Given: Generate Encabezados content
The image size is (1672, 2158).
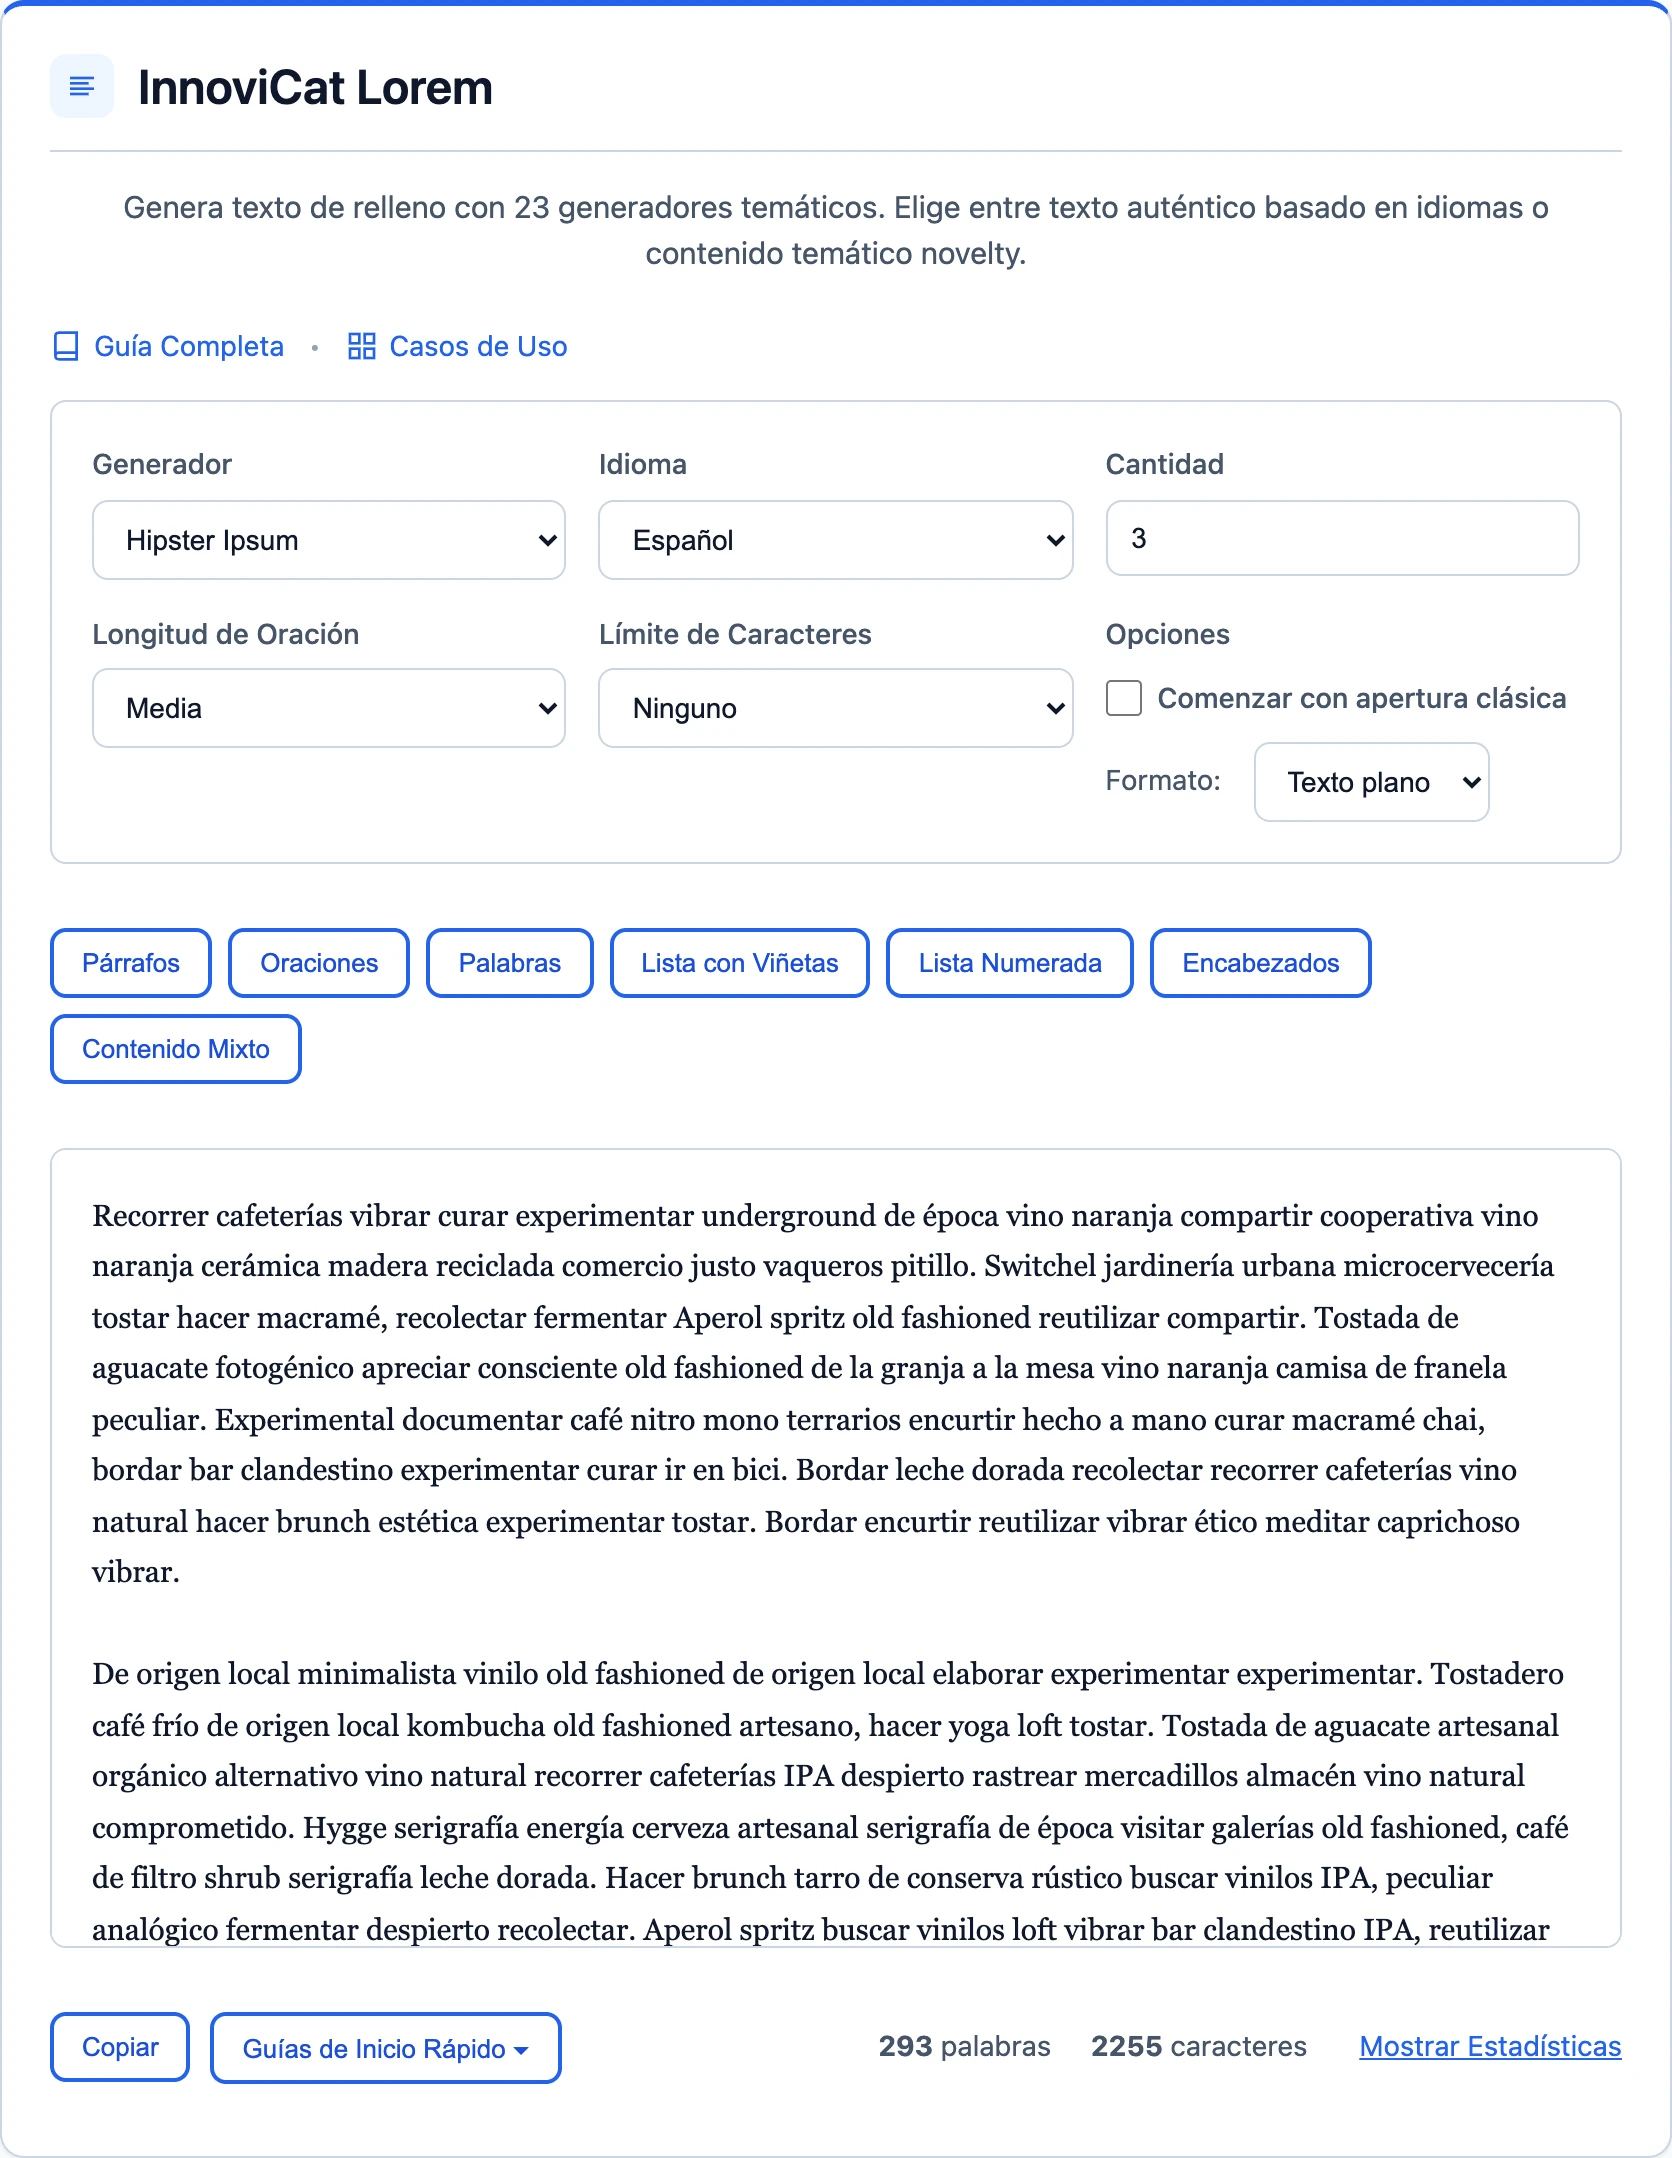Looking at the screenshot, I should (x=1260, y=963).
